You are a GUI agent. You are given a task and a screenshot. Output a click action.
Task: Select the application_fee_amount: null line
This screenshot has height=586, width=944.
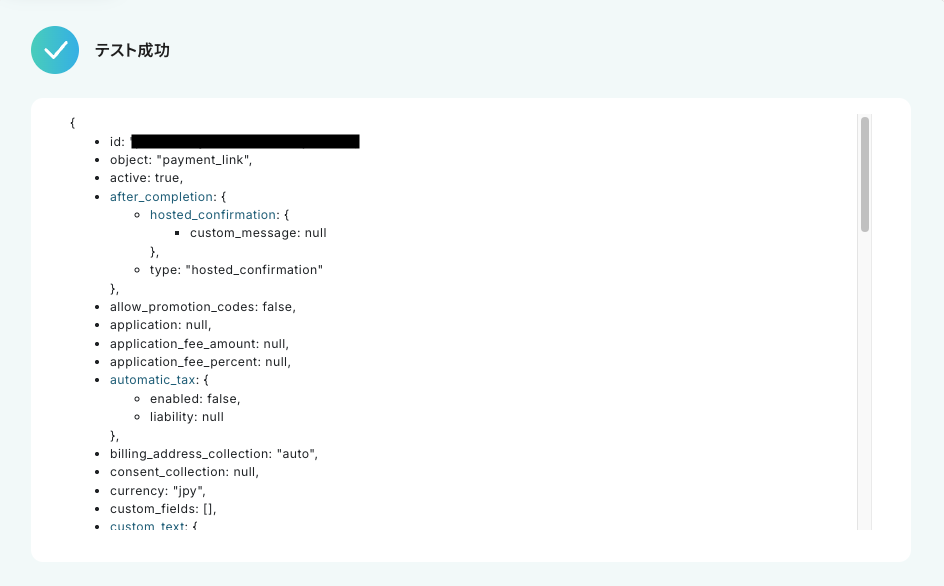click(199, 344)
